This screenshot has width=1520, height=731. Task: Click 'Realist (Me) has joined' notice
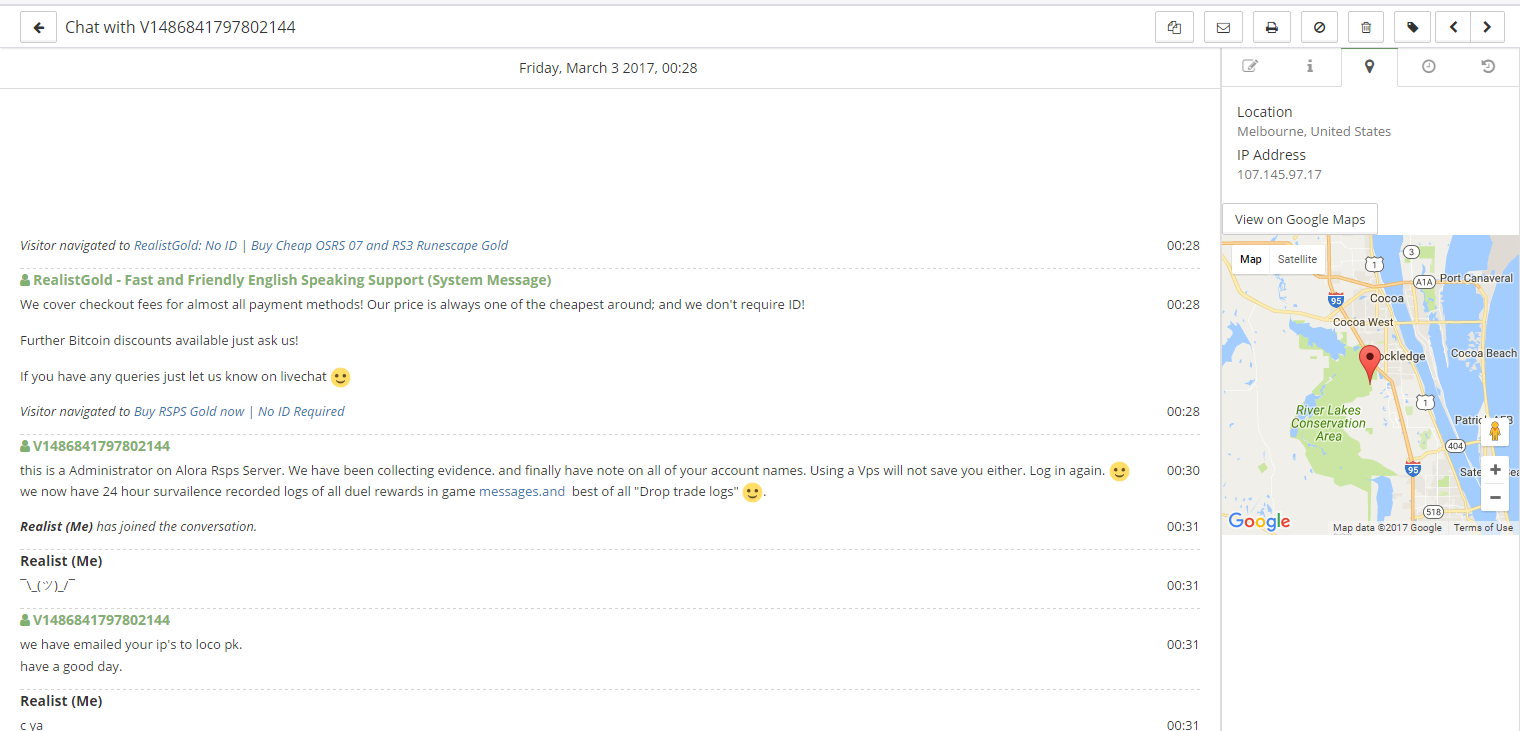(138, 526)
